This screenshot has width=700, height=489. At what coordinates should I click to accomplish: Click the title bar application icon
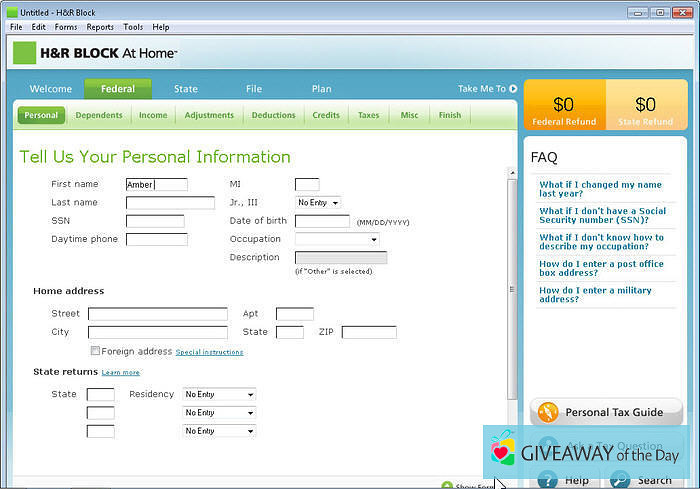tap(11, 11)
